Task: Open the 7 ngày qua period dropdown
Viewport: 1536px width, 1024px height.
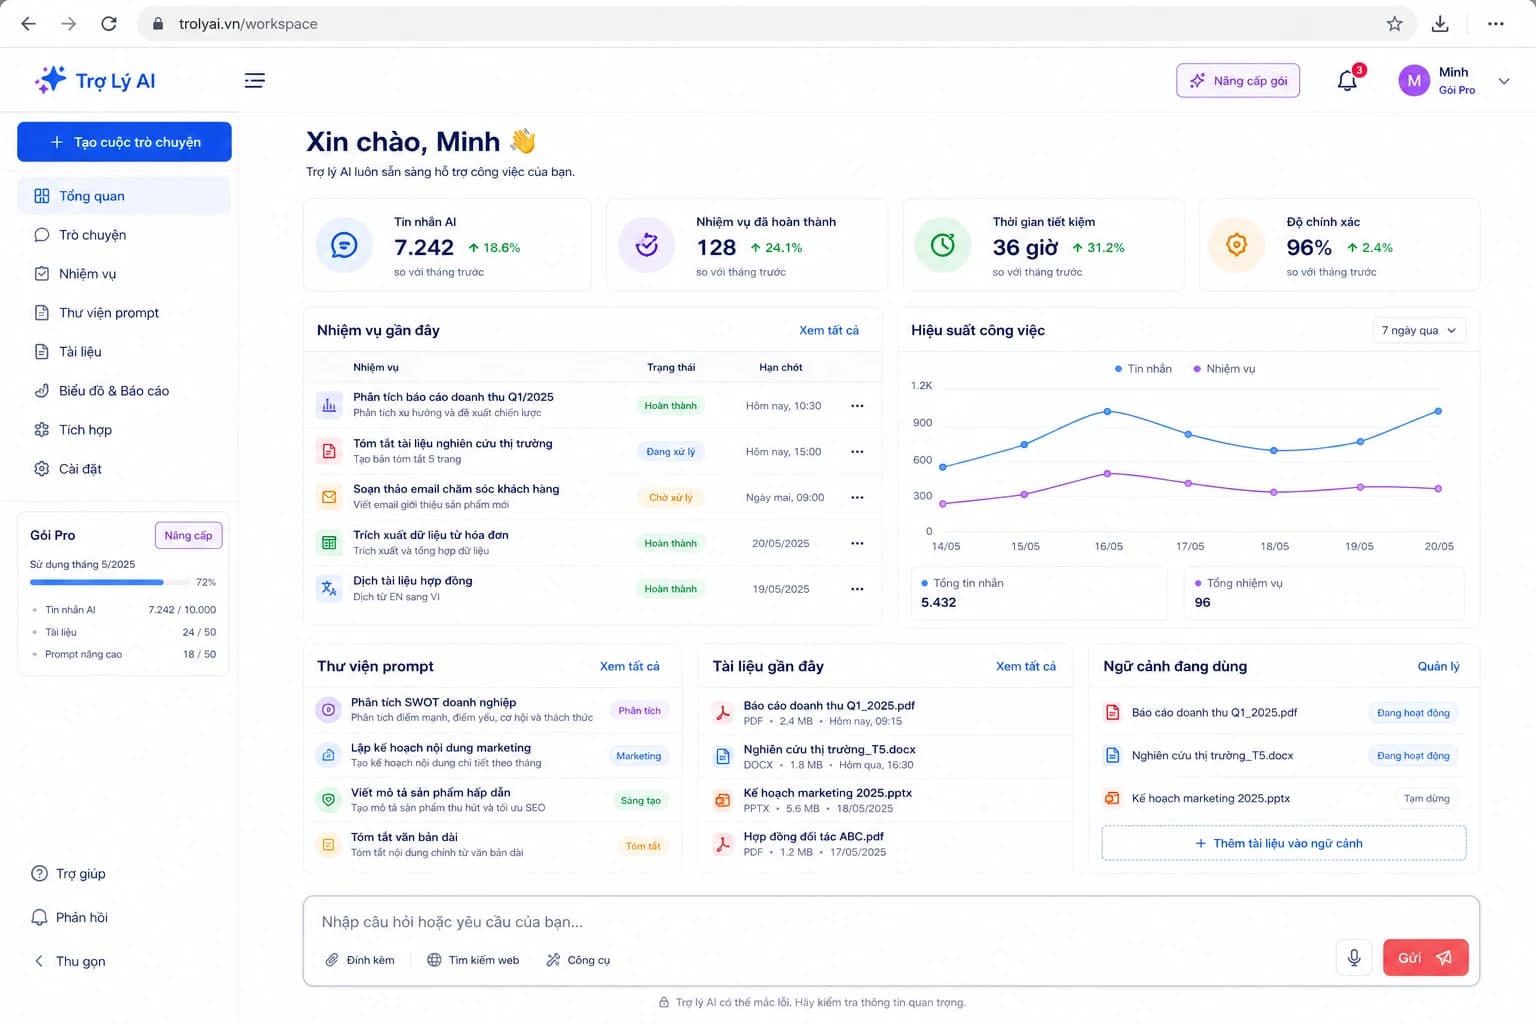Action: tap(1419, 331)
